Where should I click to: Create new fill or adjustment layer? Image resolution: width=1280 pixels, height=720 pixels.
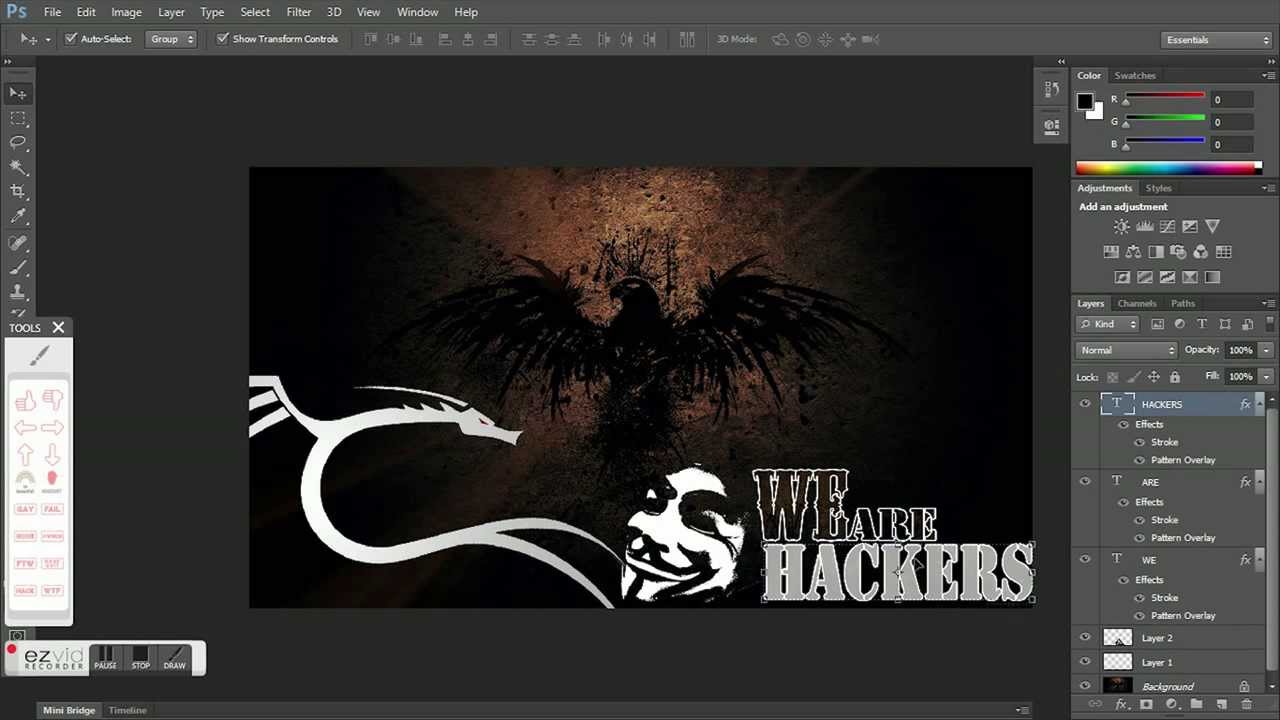point(1171,705)
